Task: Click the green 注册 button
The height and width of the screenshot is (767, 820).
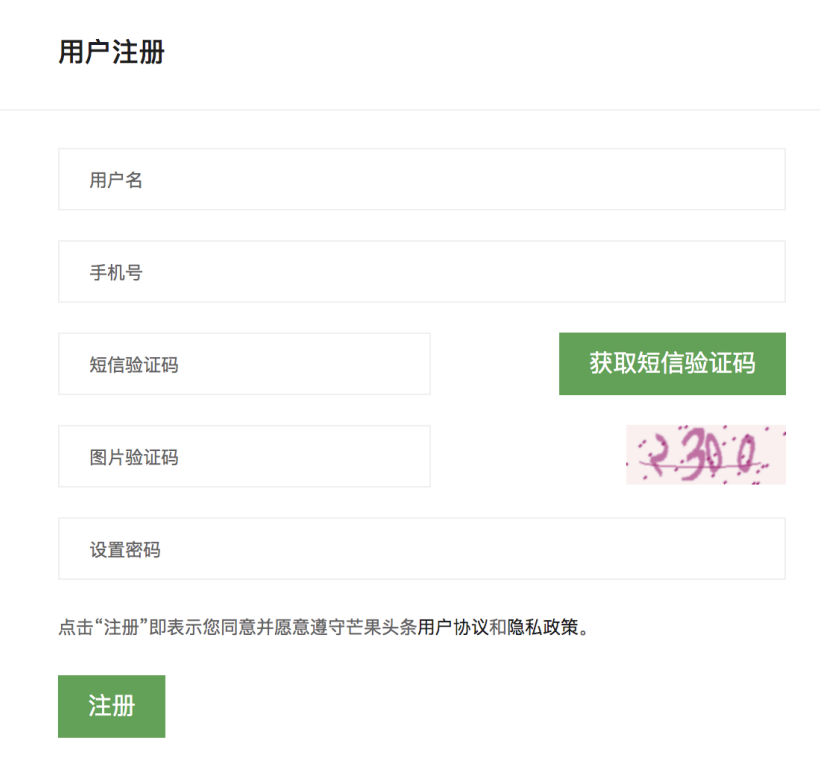Action: coord(111,706)
